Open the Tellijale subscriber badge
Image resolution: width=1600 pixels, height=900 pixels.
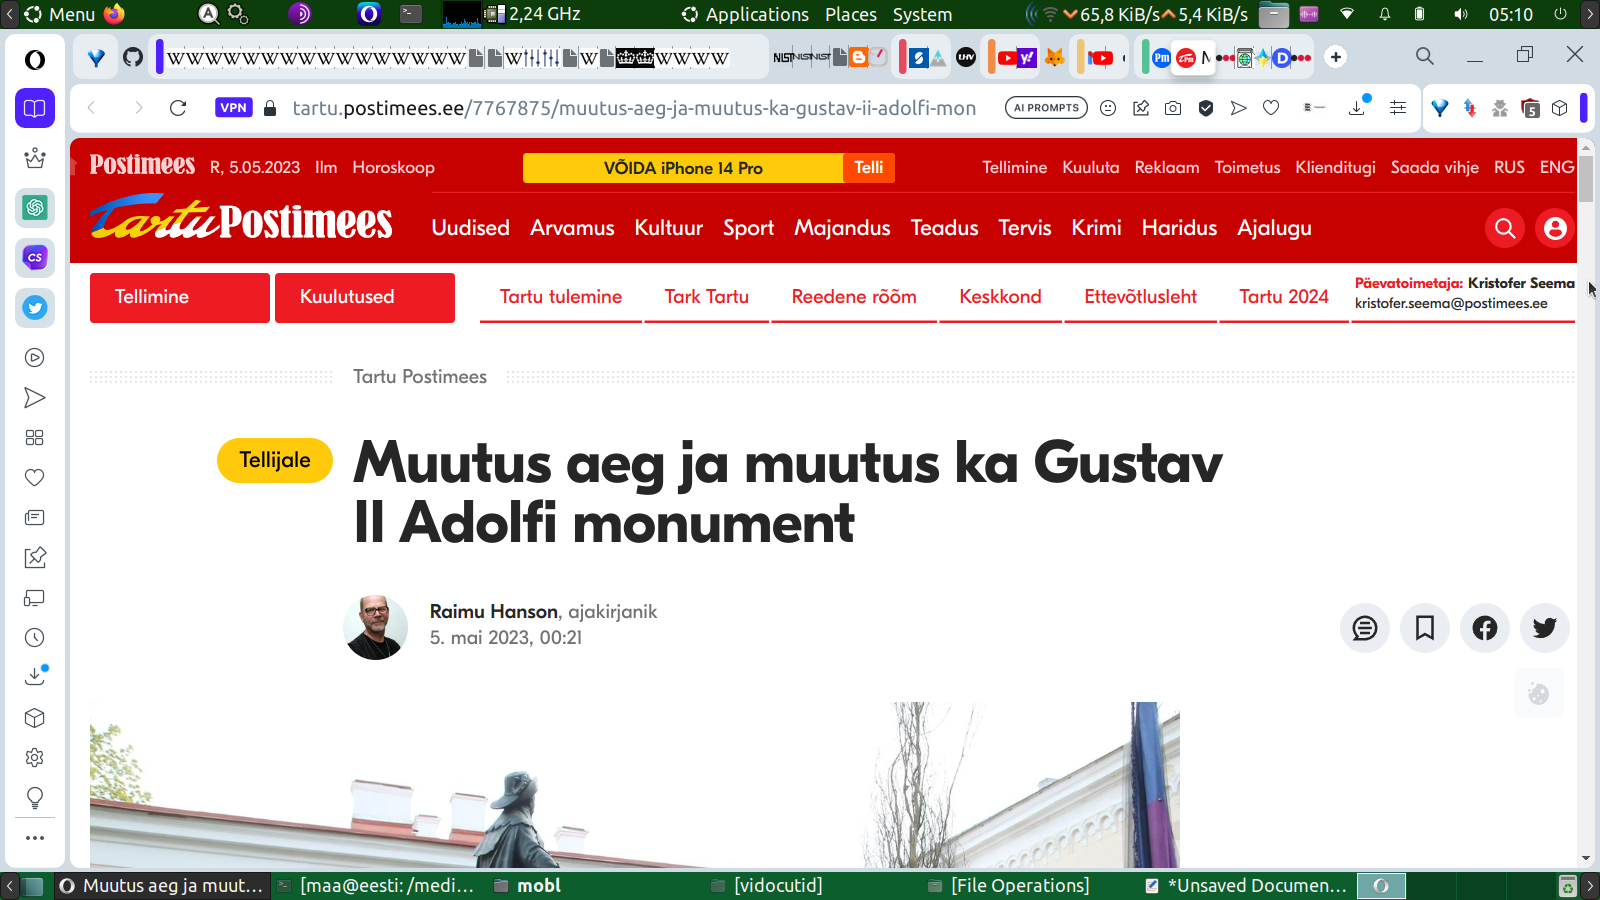tap(275, 460)
